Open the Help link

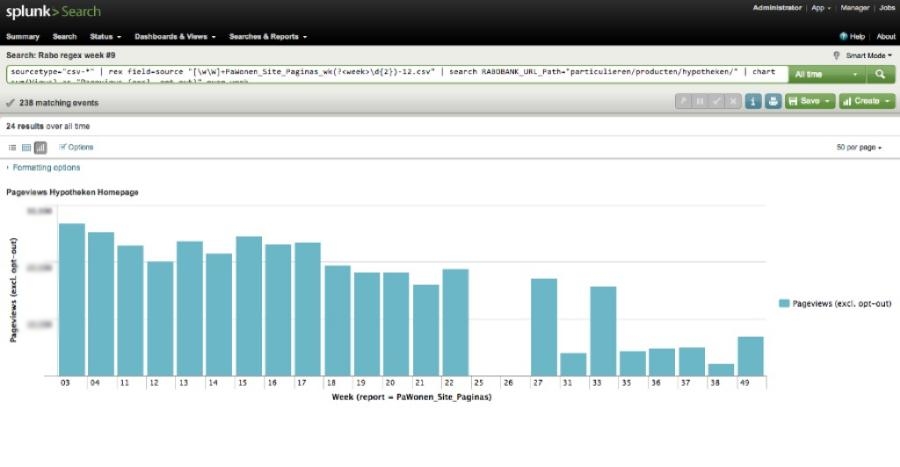tap(857, 36)
